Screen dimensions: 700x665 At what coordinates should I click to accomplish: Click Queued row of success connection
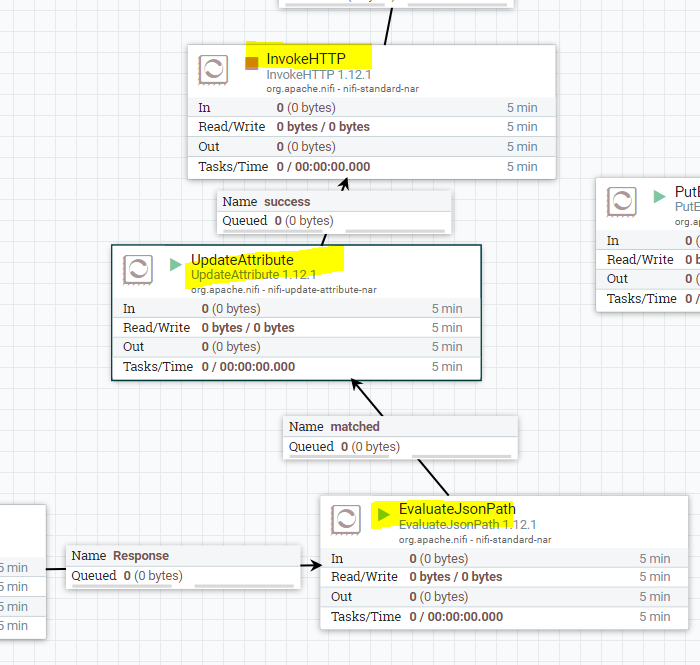coord(334,221)
